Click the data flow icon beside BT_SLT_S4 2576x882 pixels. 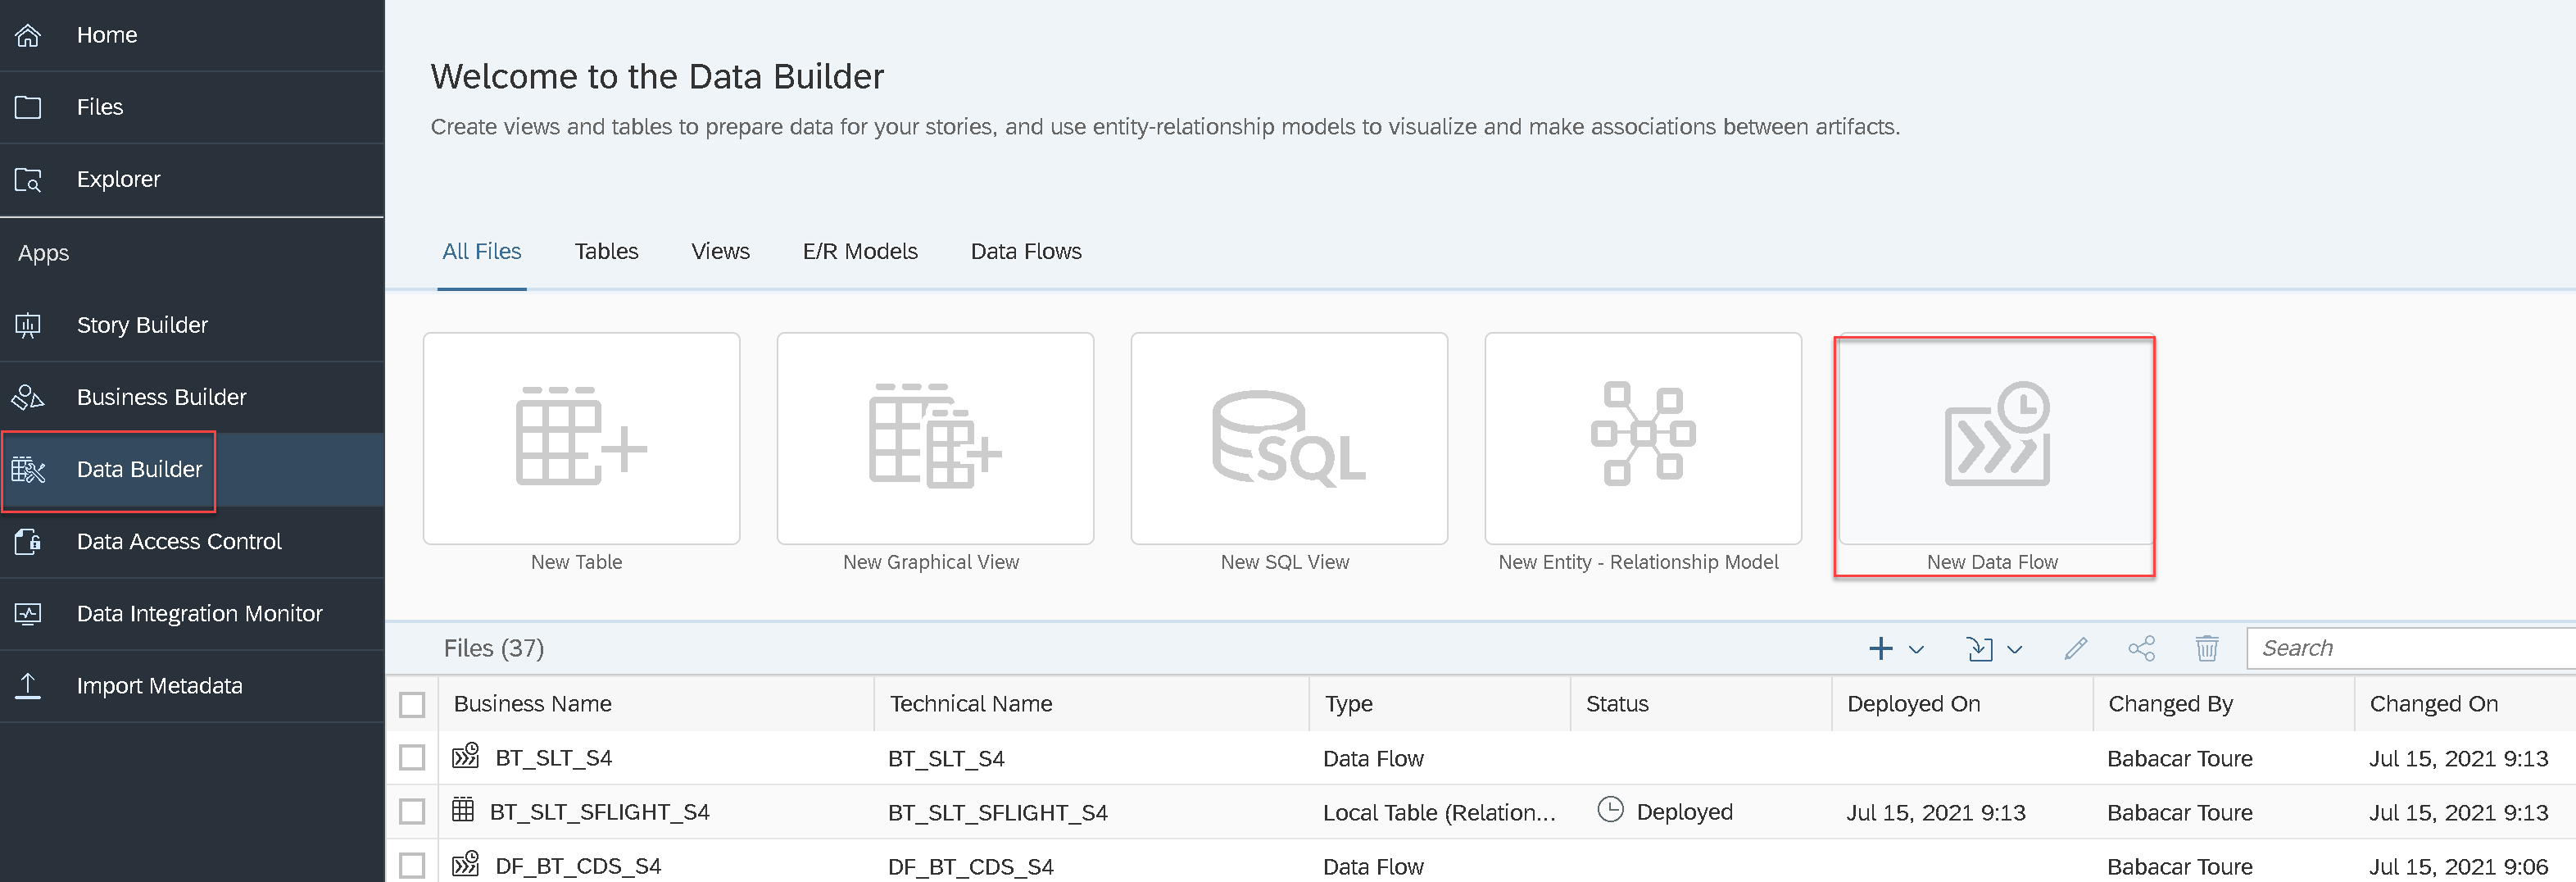(x=465, y=756)
